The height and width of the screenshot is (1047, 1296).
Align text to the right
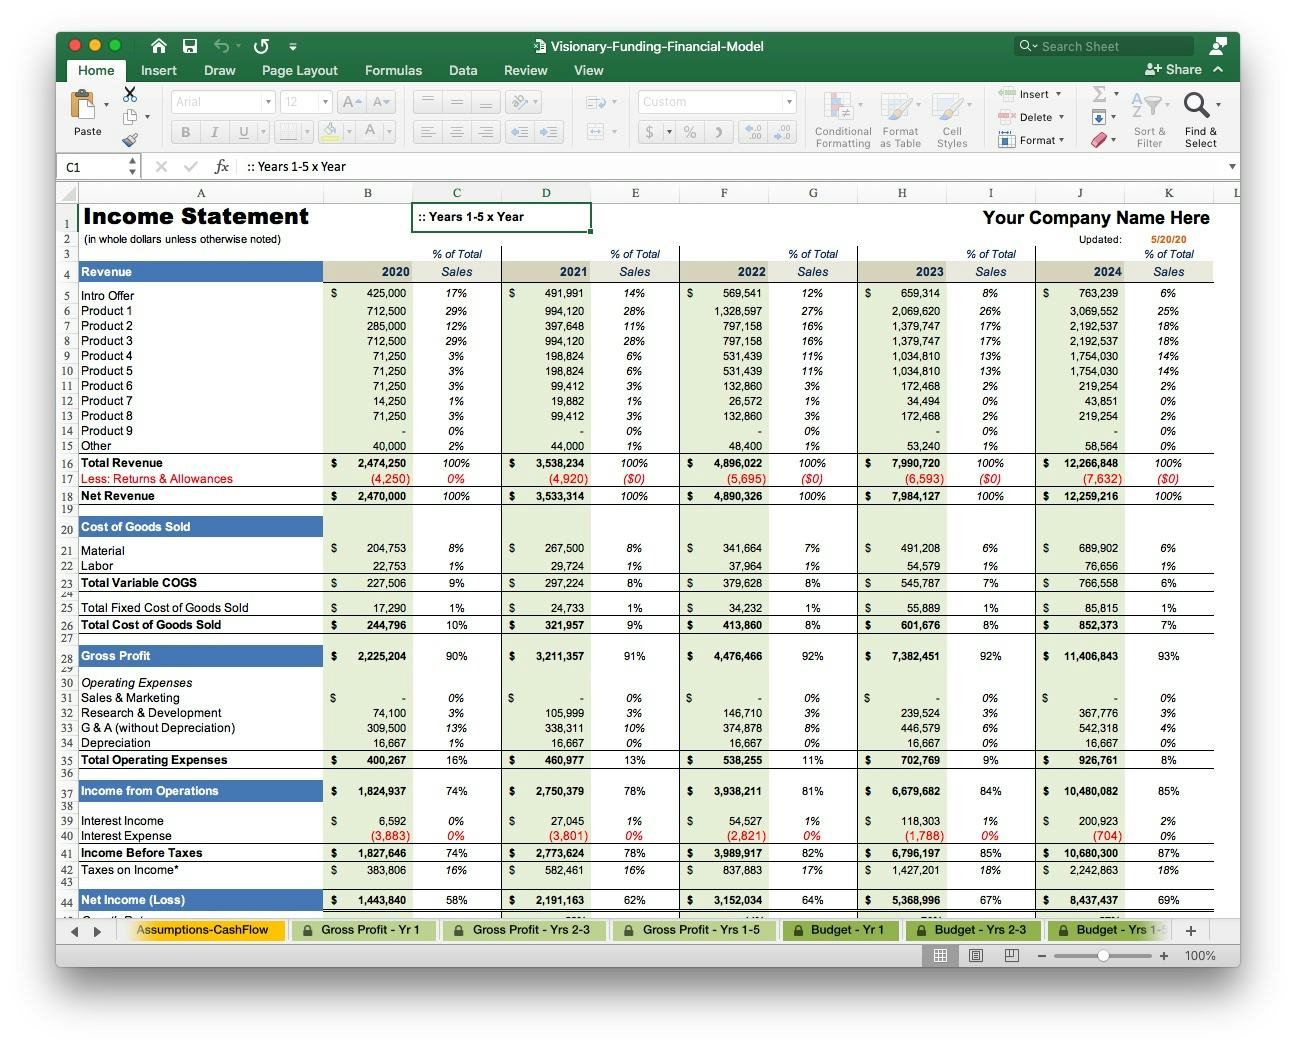coord(485,132)
